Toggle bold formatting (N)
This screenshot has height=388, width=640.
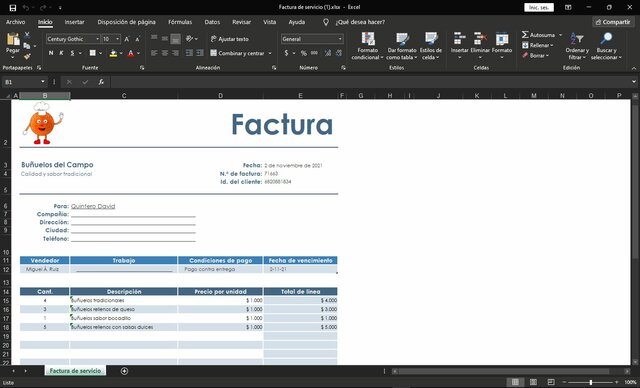tap(51, 53)
